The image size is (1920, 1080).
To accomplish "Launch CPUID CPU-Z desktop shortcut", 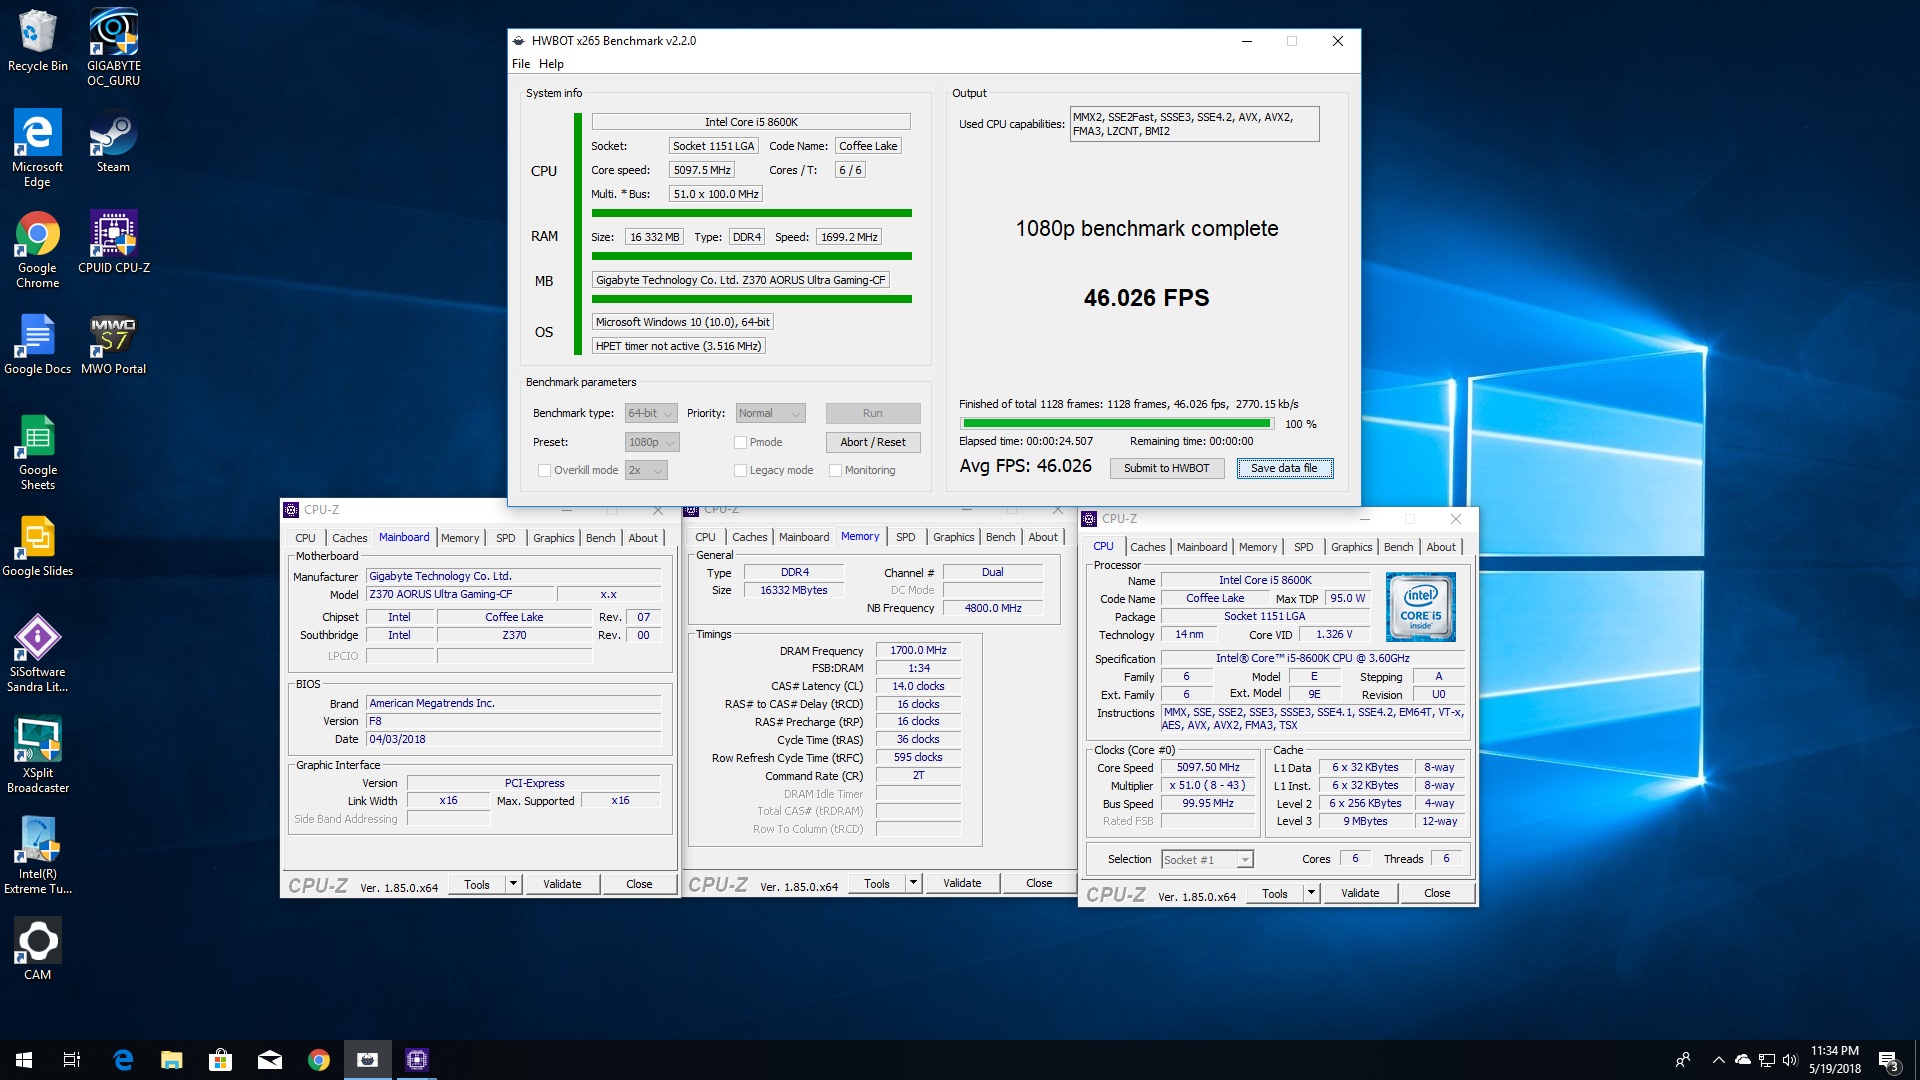I will point(113,242).
